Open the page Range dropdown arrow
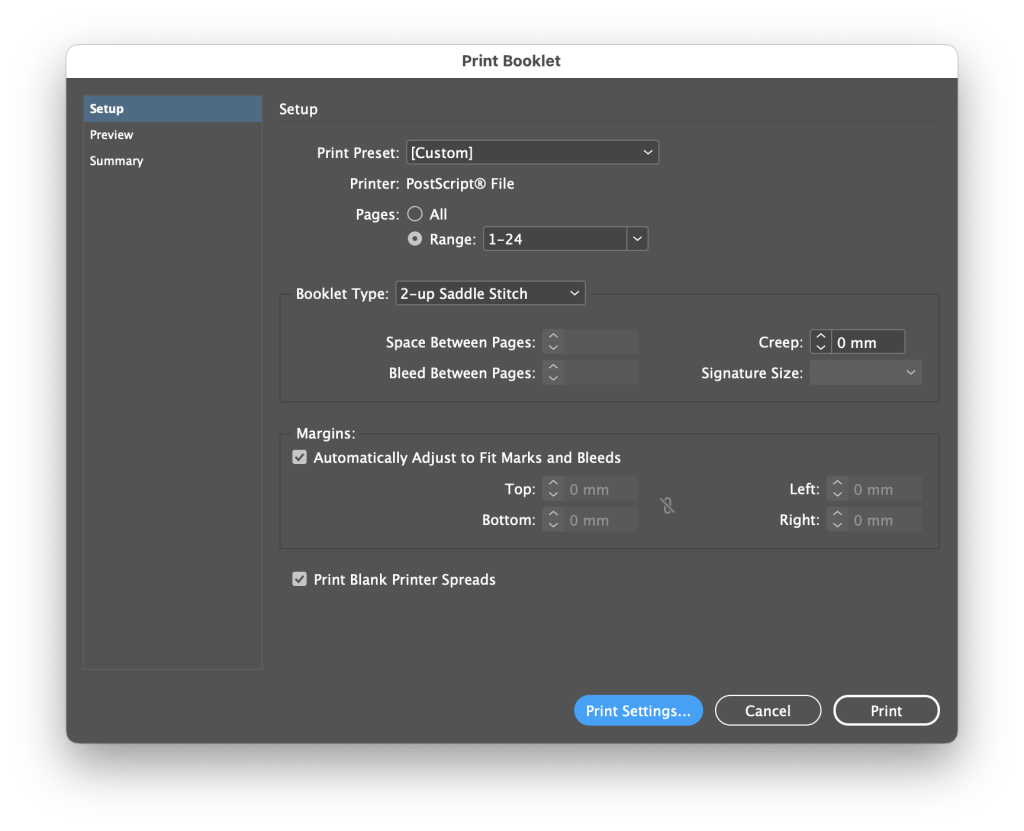 pos(637,239)
